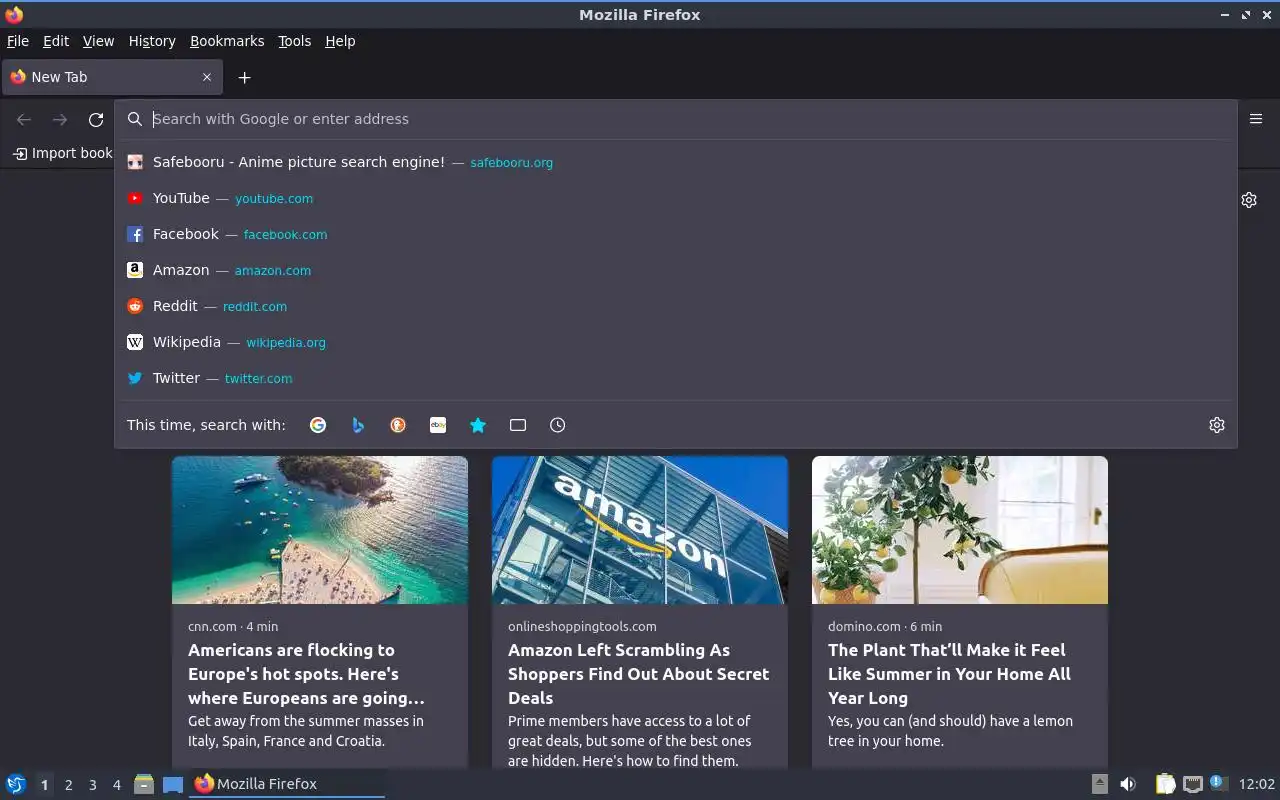Search this time with DuckDuckGo icon
Image resolution: width=1280 pixels, height=800 pixels.
pyautogui.click(x=398, y=425)
